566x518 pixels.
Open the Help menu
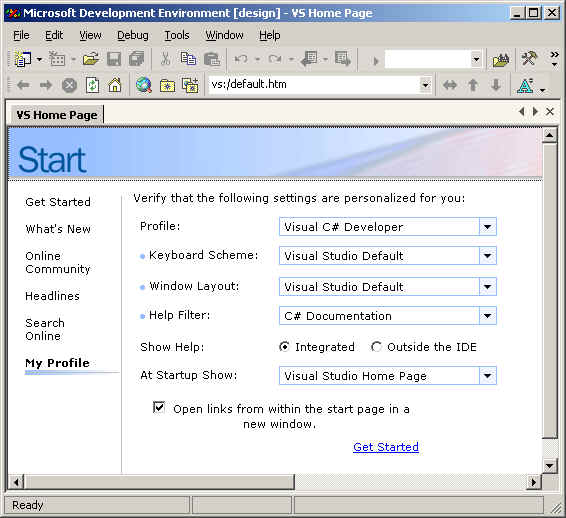coord(270,35)
